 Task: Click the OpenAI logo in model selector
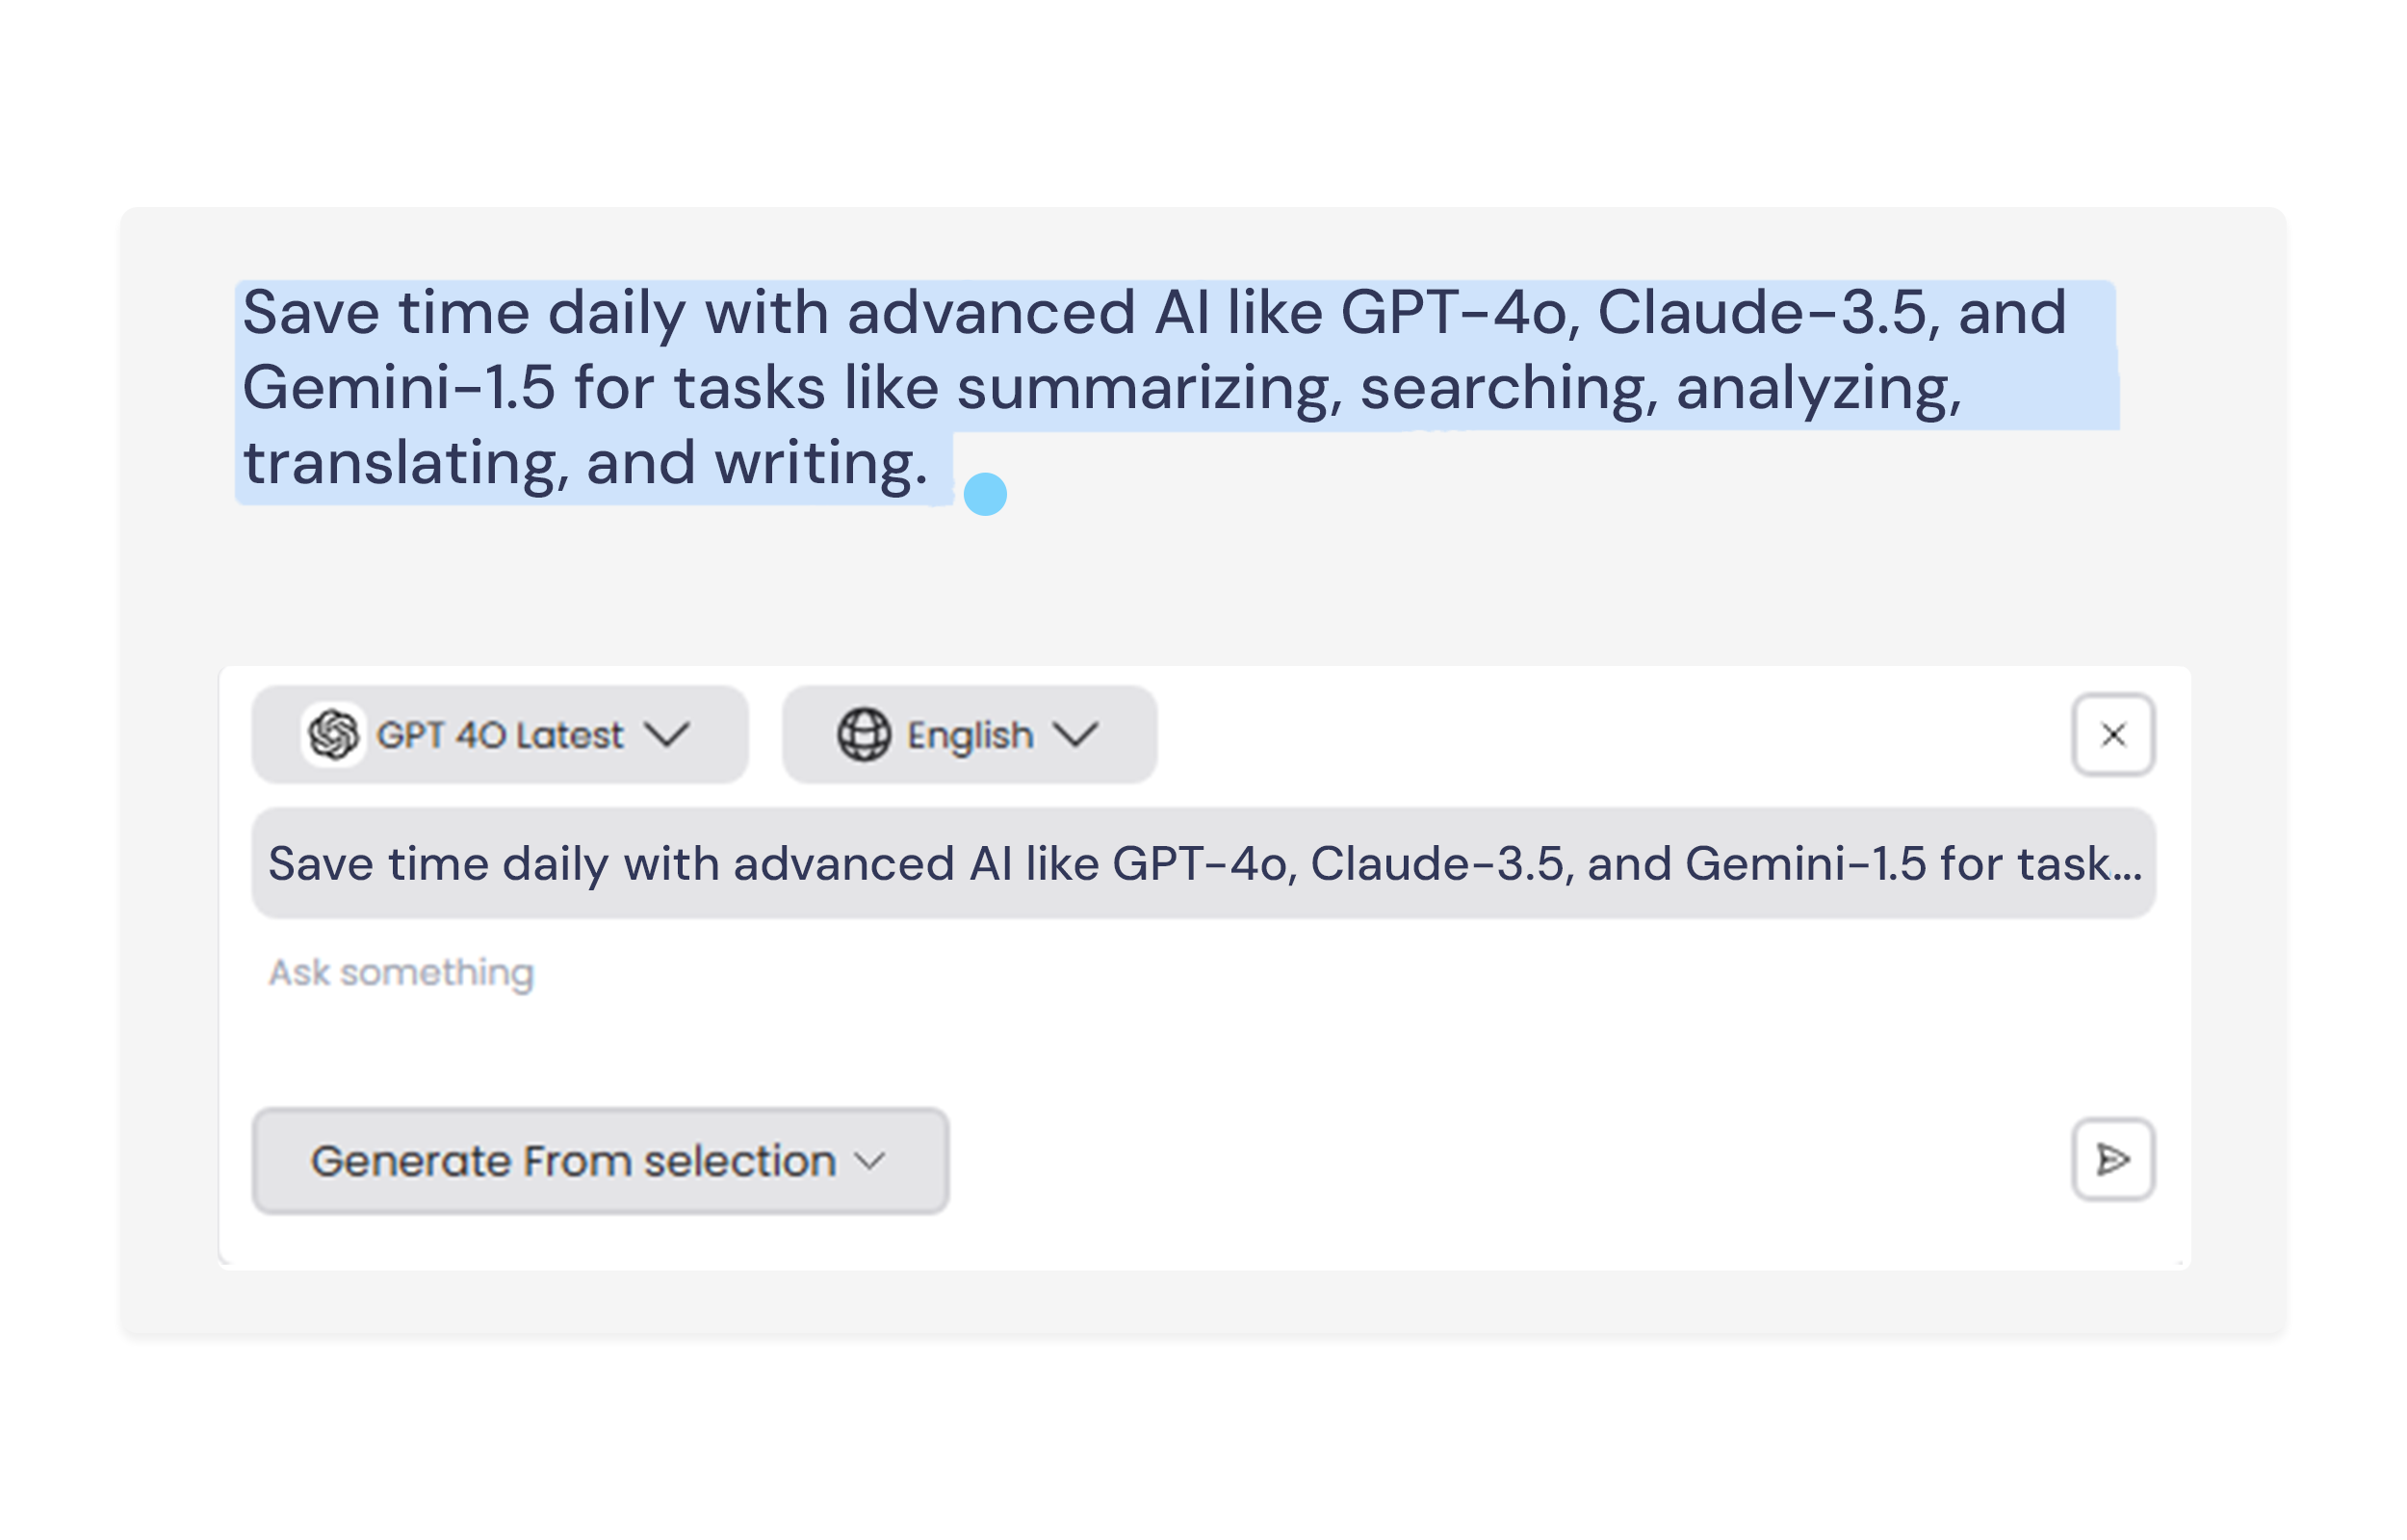coord(333,735)
